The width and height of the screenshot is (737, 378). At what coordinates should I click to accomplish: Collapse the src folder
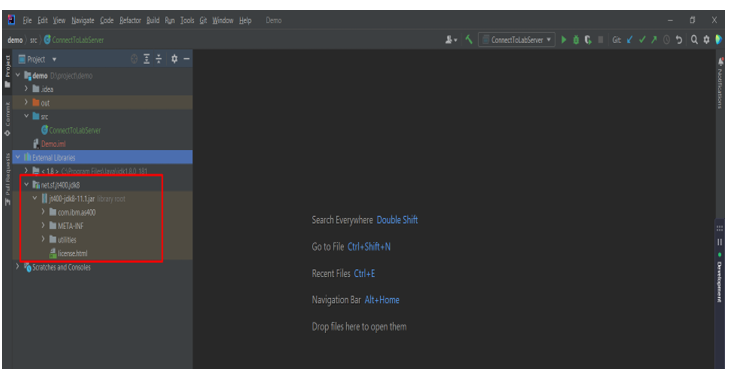point(26,116)
